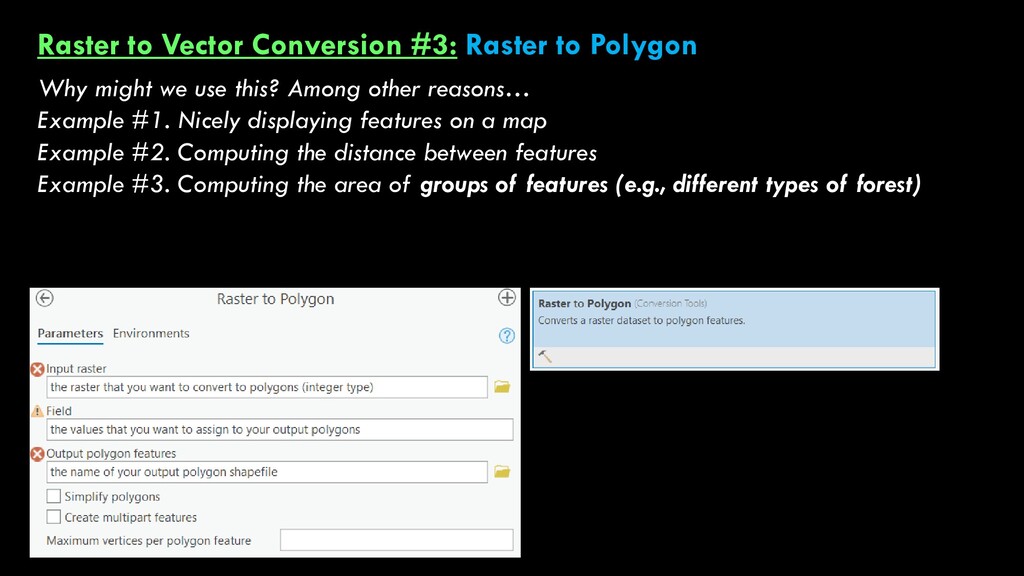
Task: Click 'Example #2. Computing the distance' line
Action: tap(317, 153)
